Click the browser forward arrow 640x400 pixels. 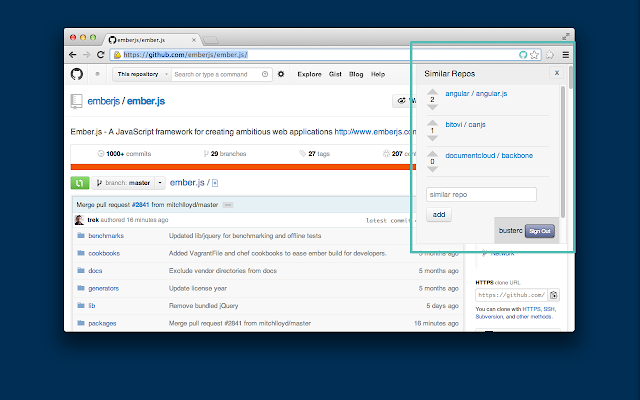click(x=87, y=55)
